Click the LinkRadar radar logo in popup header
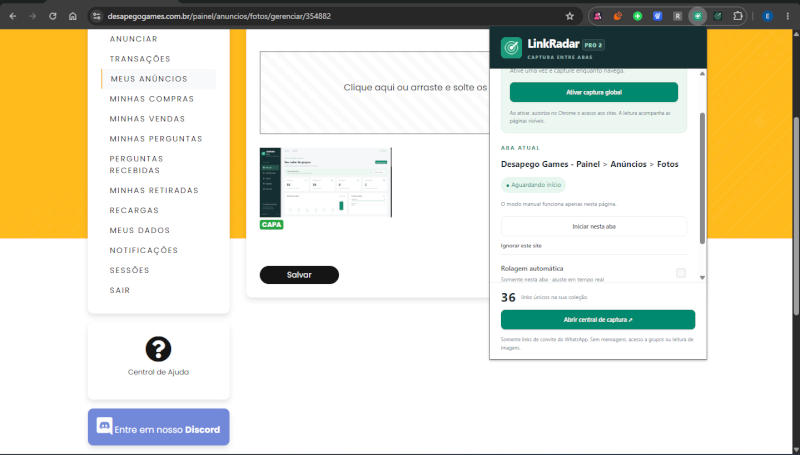Image resolution: width=800 pixels, height=455 pixels. 511,47
